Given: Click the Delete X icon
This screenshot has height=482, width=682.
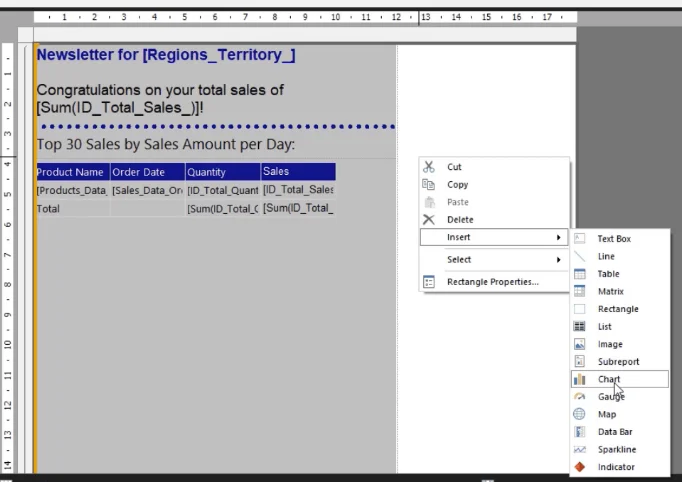Looking at the screenshot, I should click(x=428, y=220).
